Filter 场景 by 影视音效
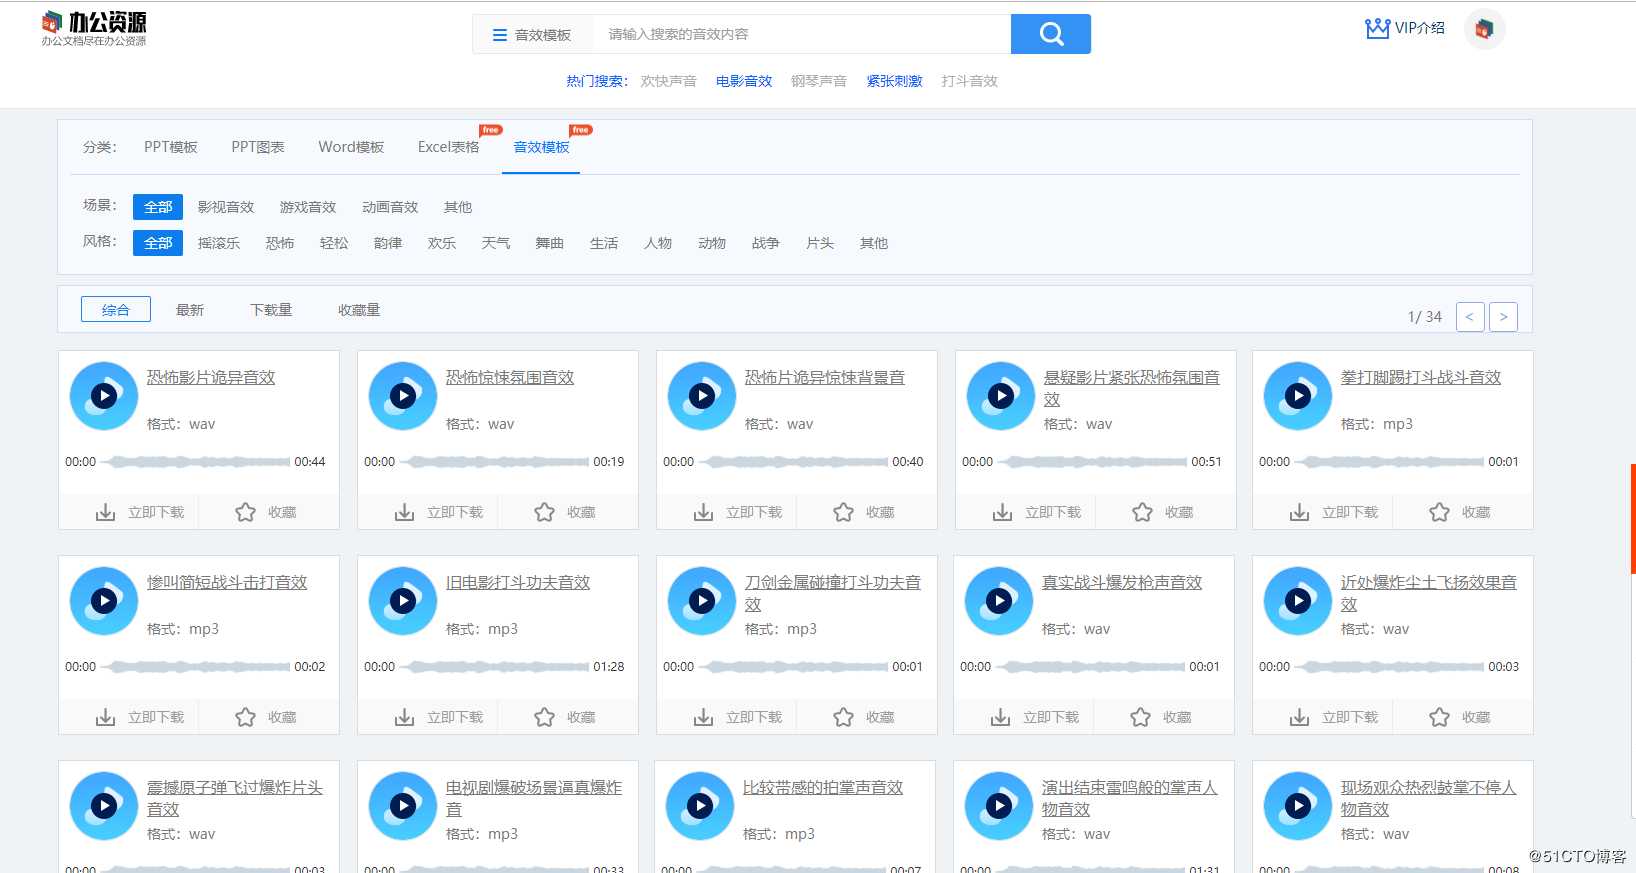 coord(226,207)
